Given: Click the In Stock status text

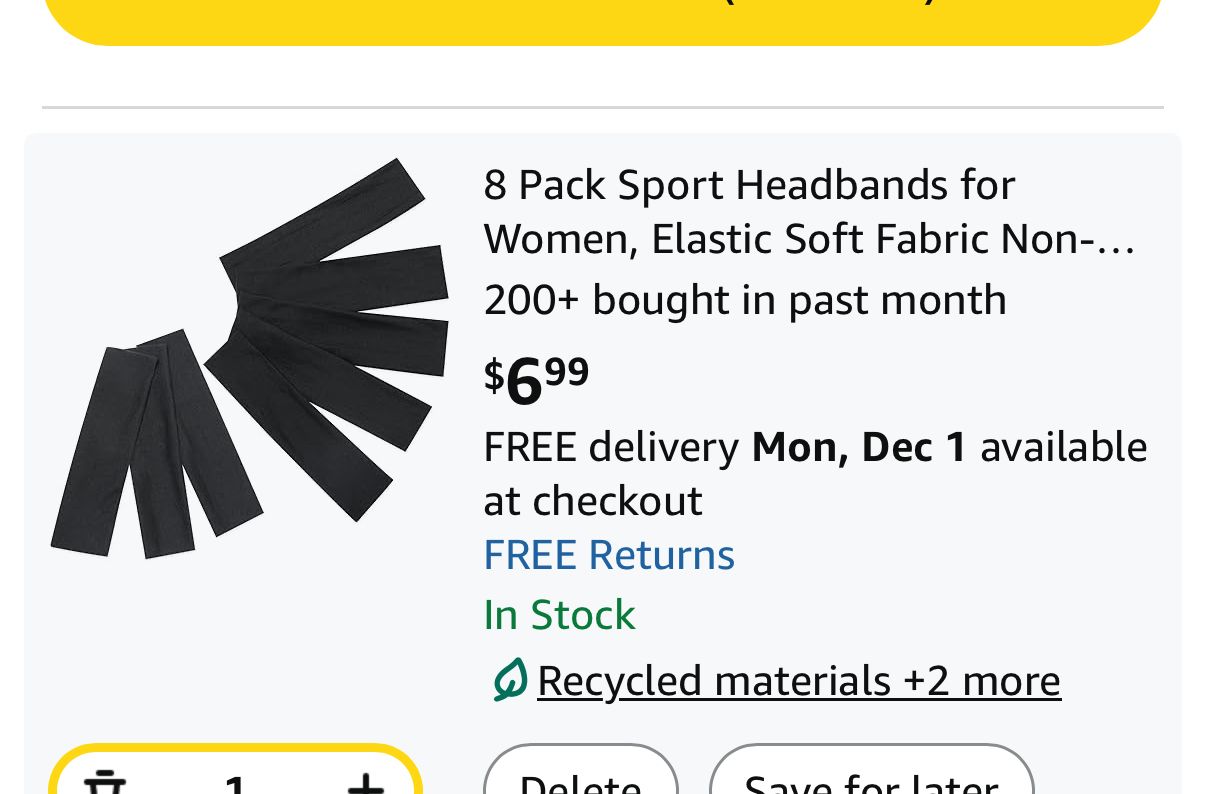Looking at the screenshot, I should 559,615.
